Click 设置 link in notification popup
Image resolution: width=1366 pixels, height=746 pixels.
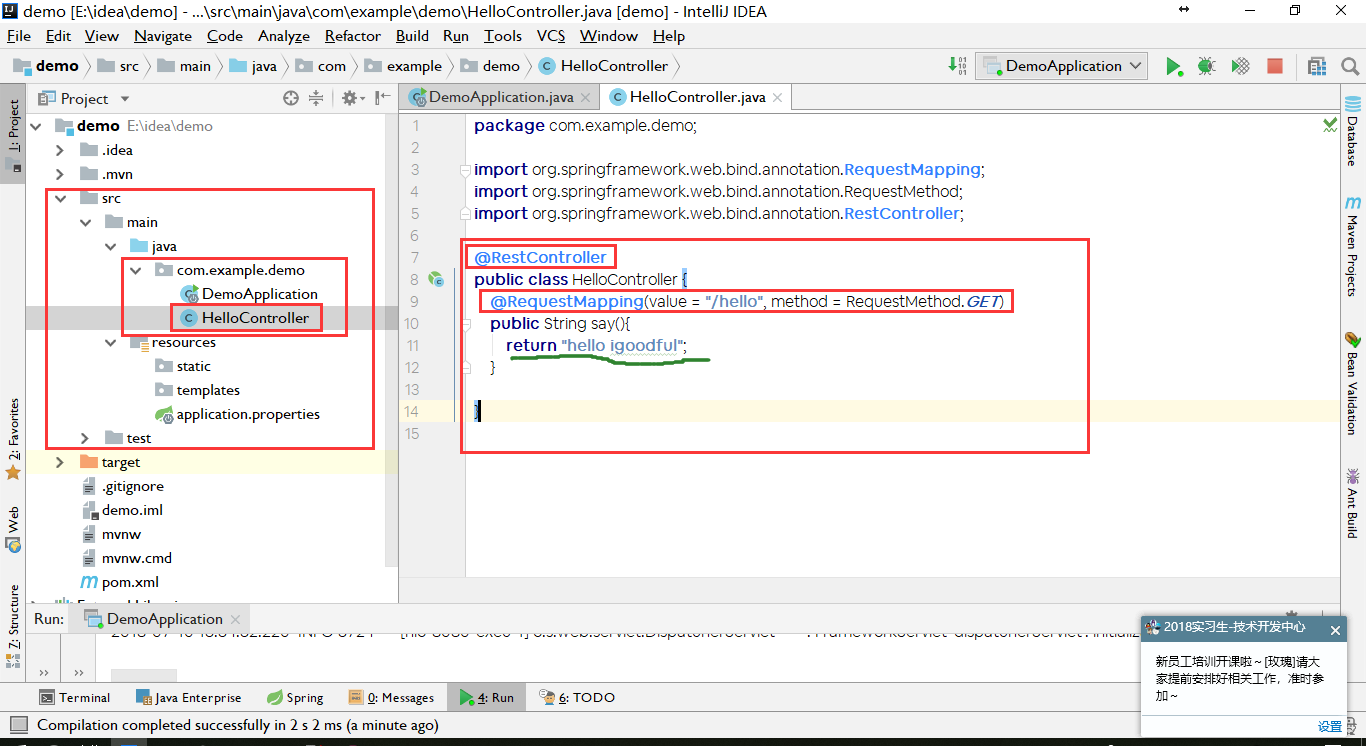tap(1330, 726)
